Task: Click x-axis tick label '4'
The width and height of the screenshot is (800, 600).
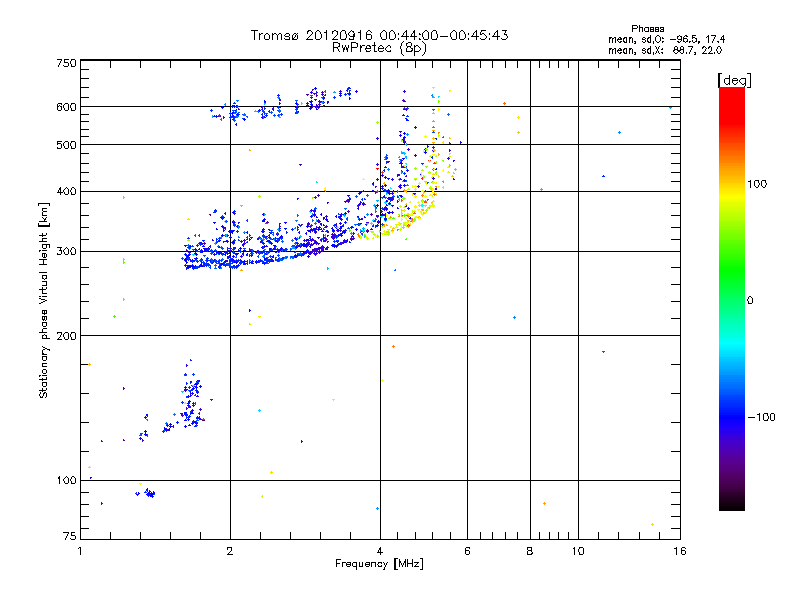Action: click(x=380, y=551)
